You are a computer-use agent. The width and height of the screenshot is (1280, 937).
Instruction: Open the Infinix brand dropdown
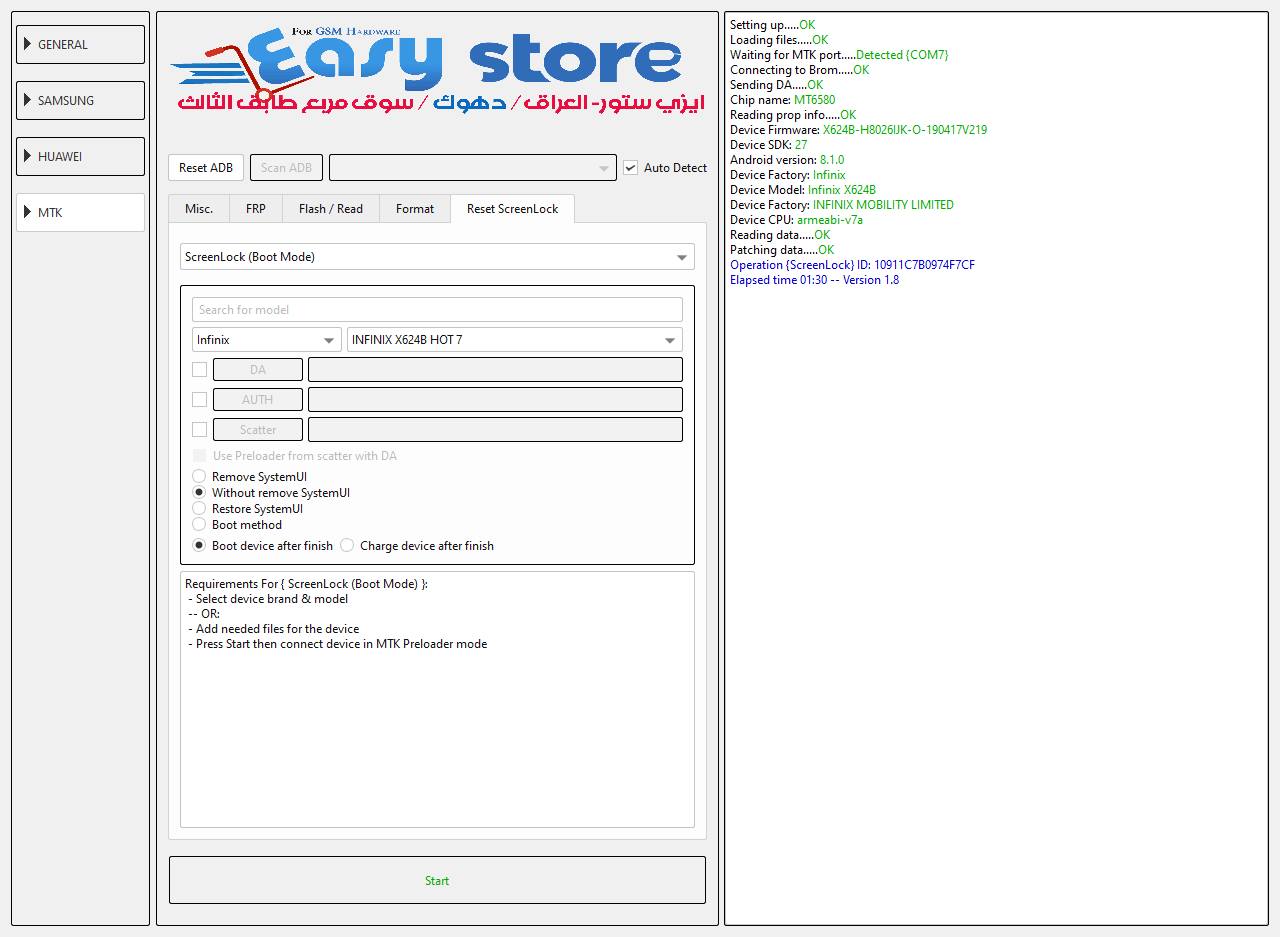tap(267, 340)
